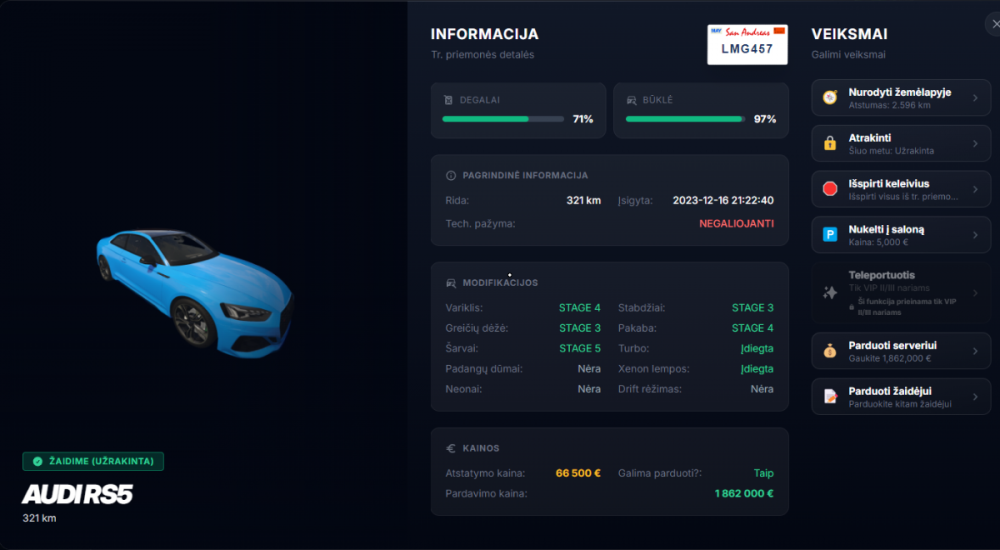Select the Nukelti į saloną action
The image size is (1000, 550).
(x=901, y=235)
